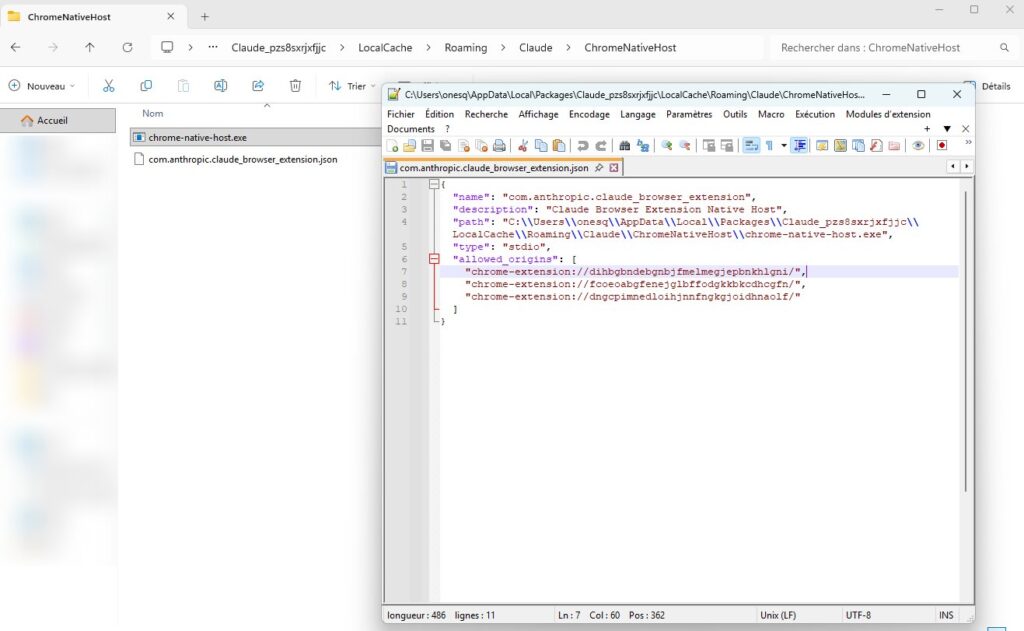1024x631 pixels.
Task: Open Trier sort dropdown in Explorer
Action: tap(353, 86)
